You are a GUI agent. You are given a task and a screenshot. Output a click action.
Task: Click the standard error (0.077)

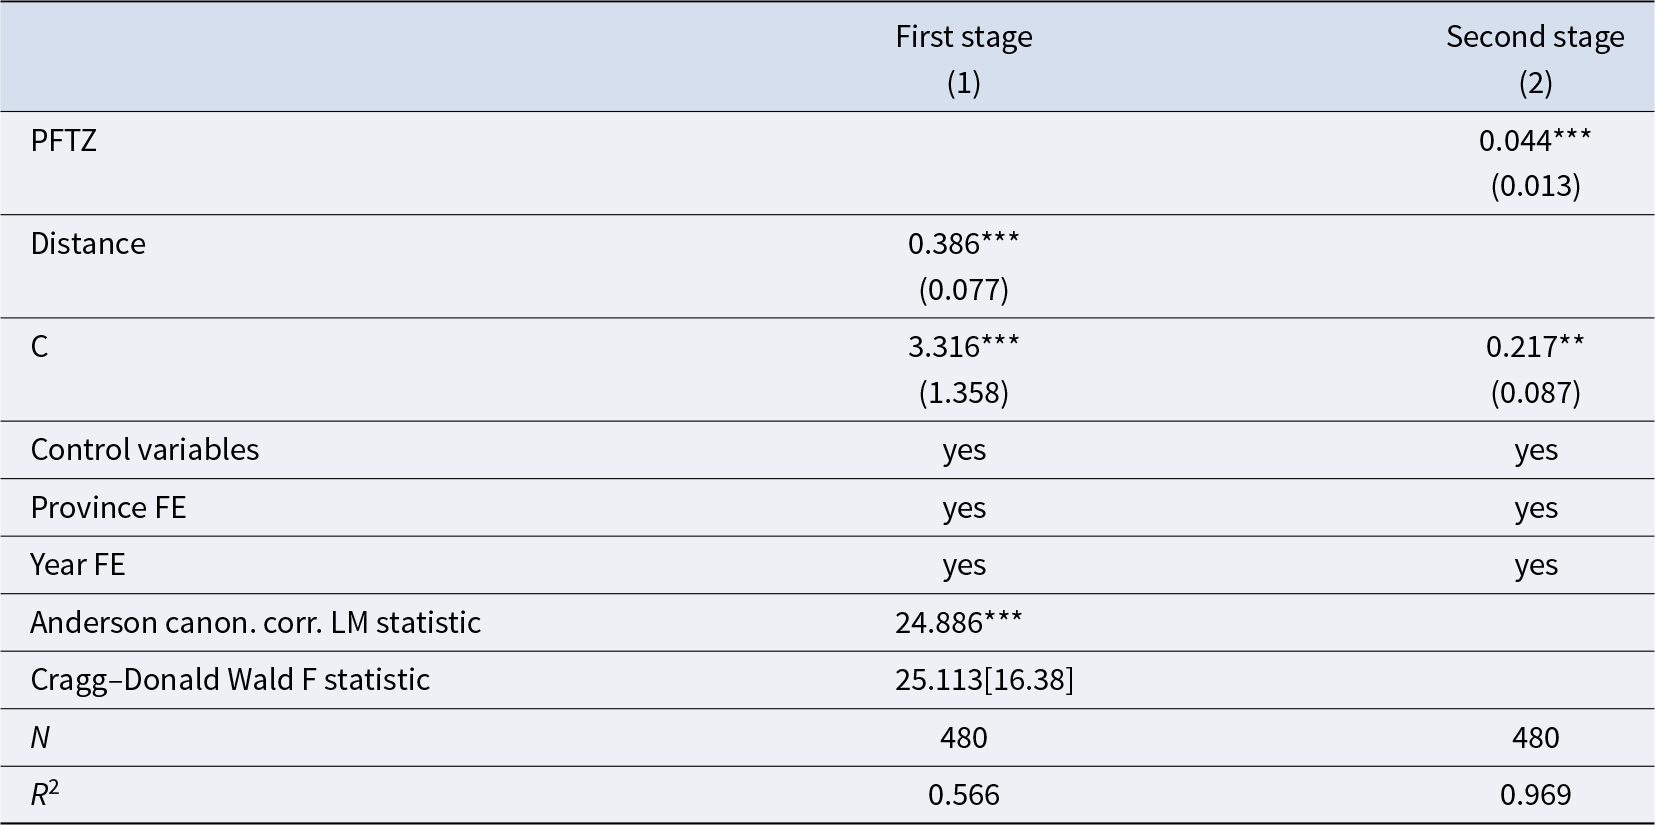(x=963, y=290)
